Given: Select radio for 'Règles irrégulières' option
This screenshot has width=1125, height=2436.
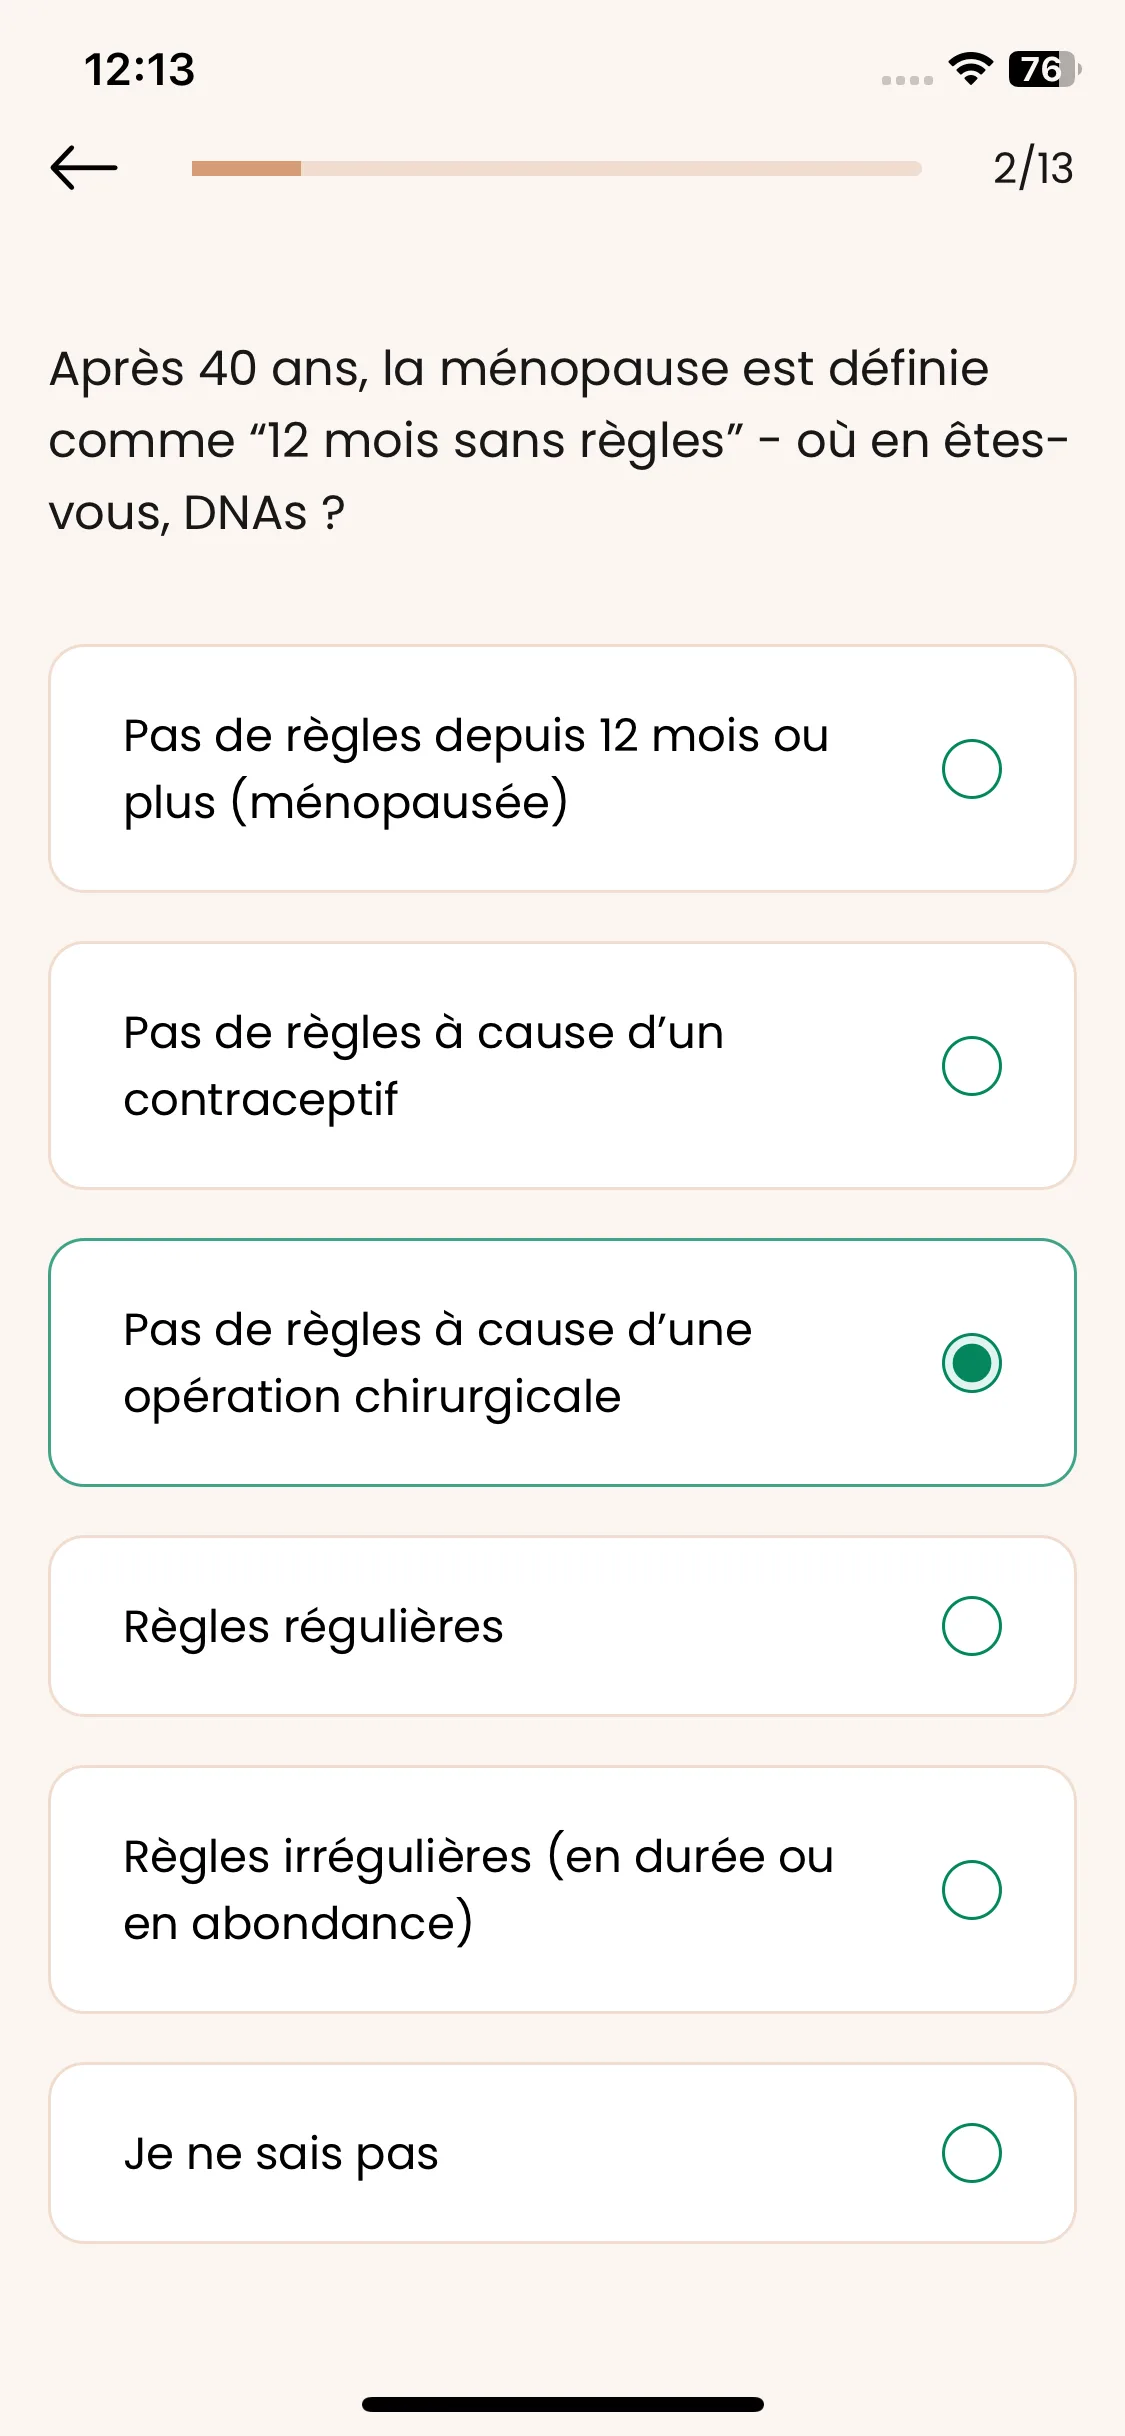Looking at the screenshot, I should 971,1890.
